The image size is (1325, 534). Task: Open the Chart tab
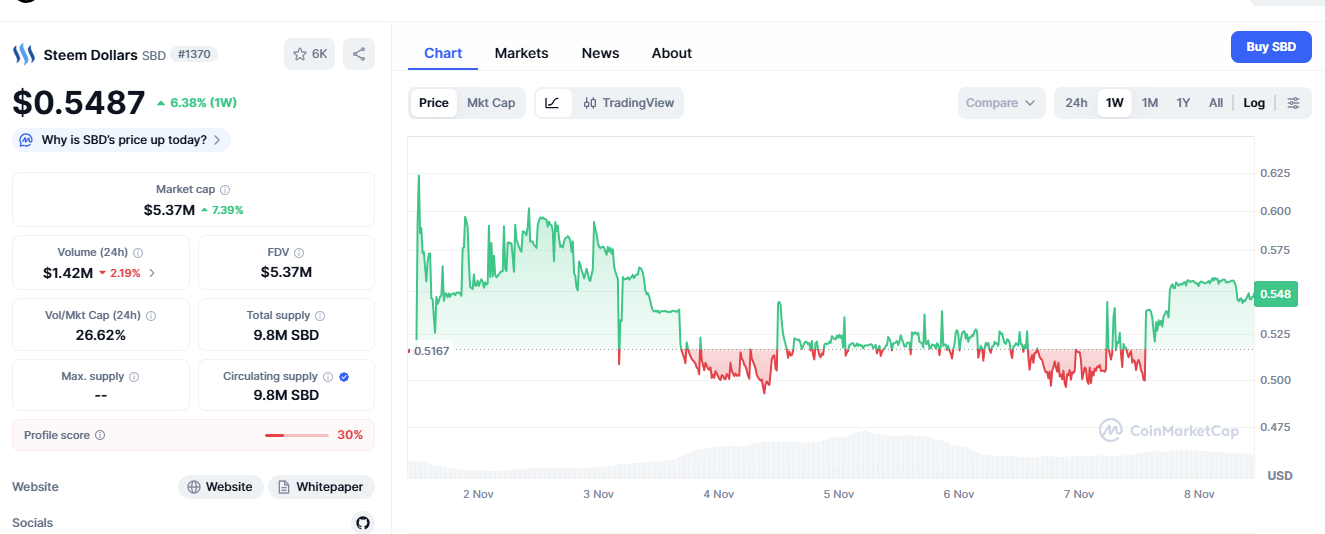click(443, 53)
